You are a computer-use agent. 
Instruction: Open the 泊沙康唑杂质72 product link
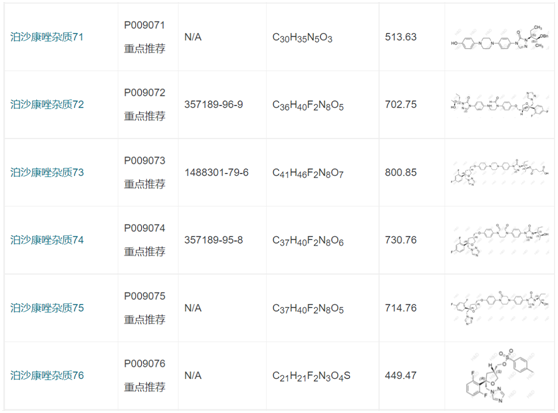47,105
